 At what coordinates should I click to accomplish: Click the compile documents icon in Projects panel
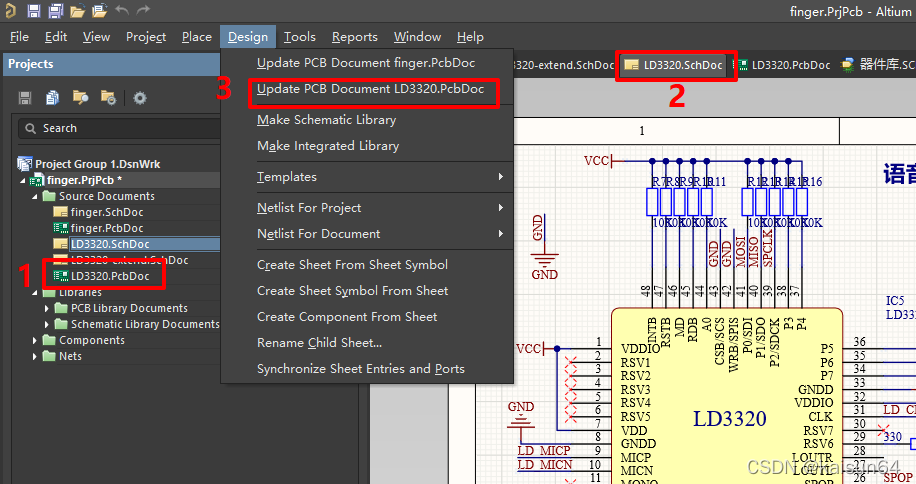click(53, 98)
